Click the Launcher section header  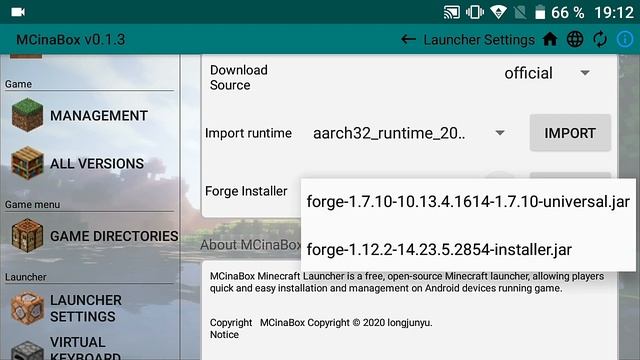pos(25,277)
